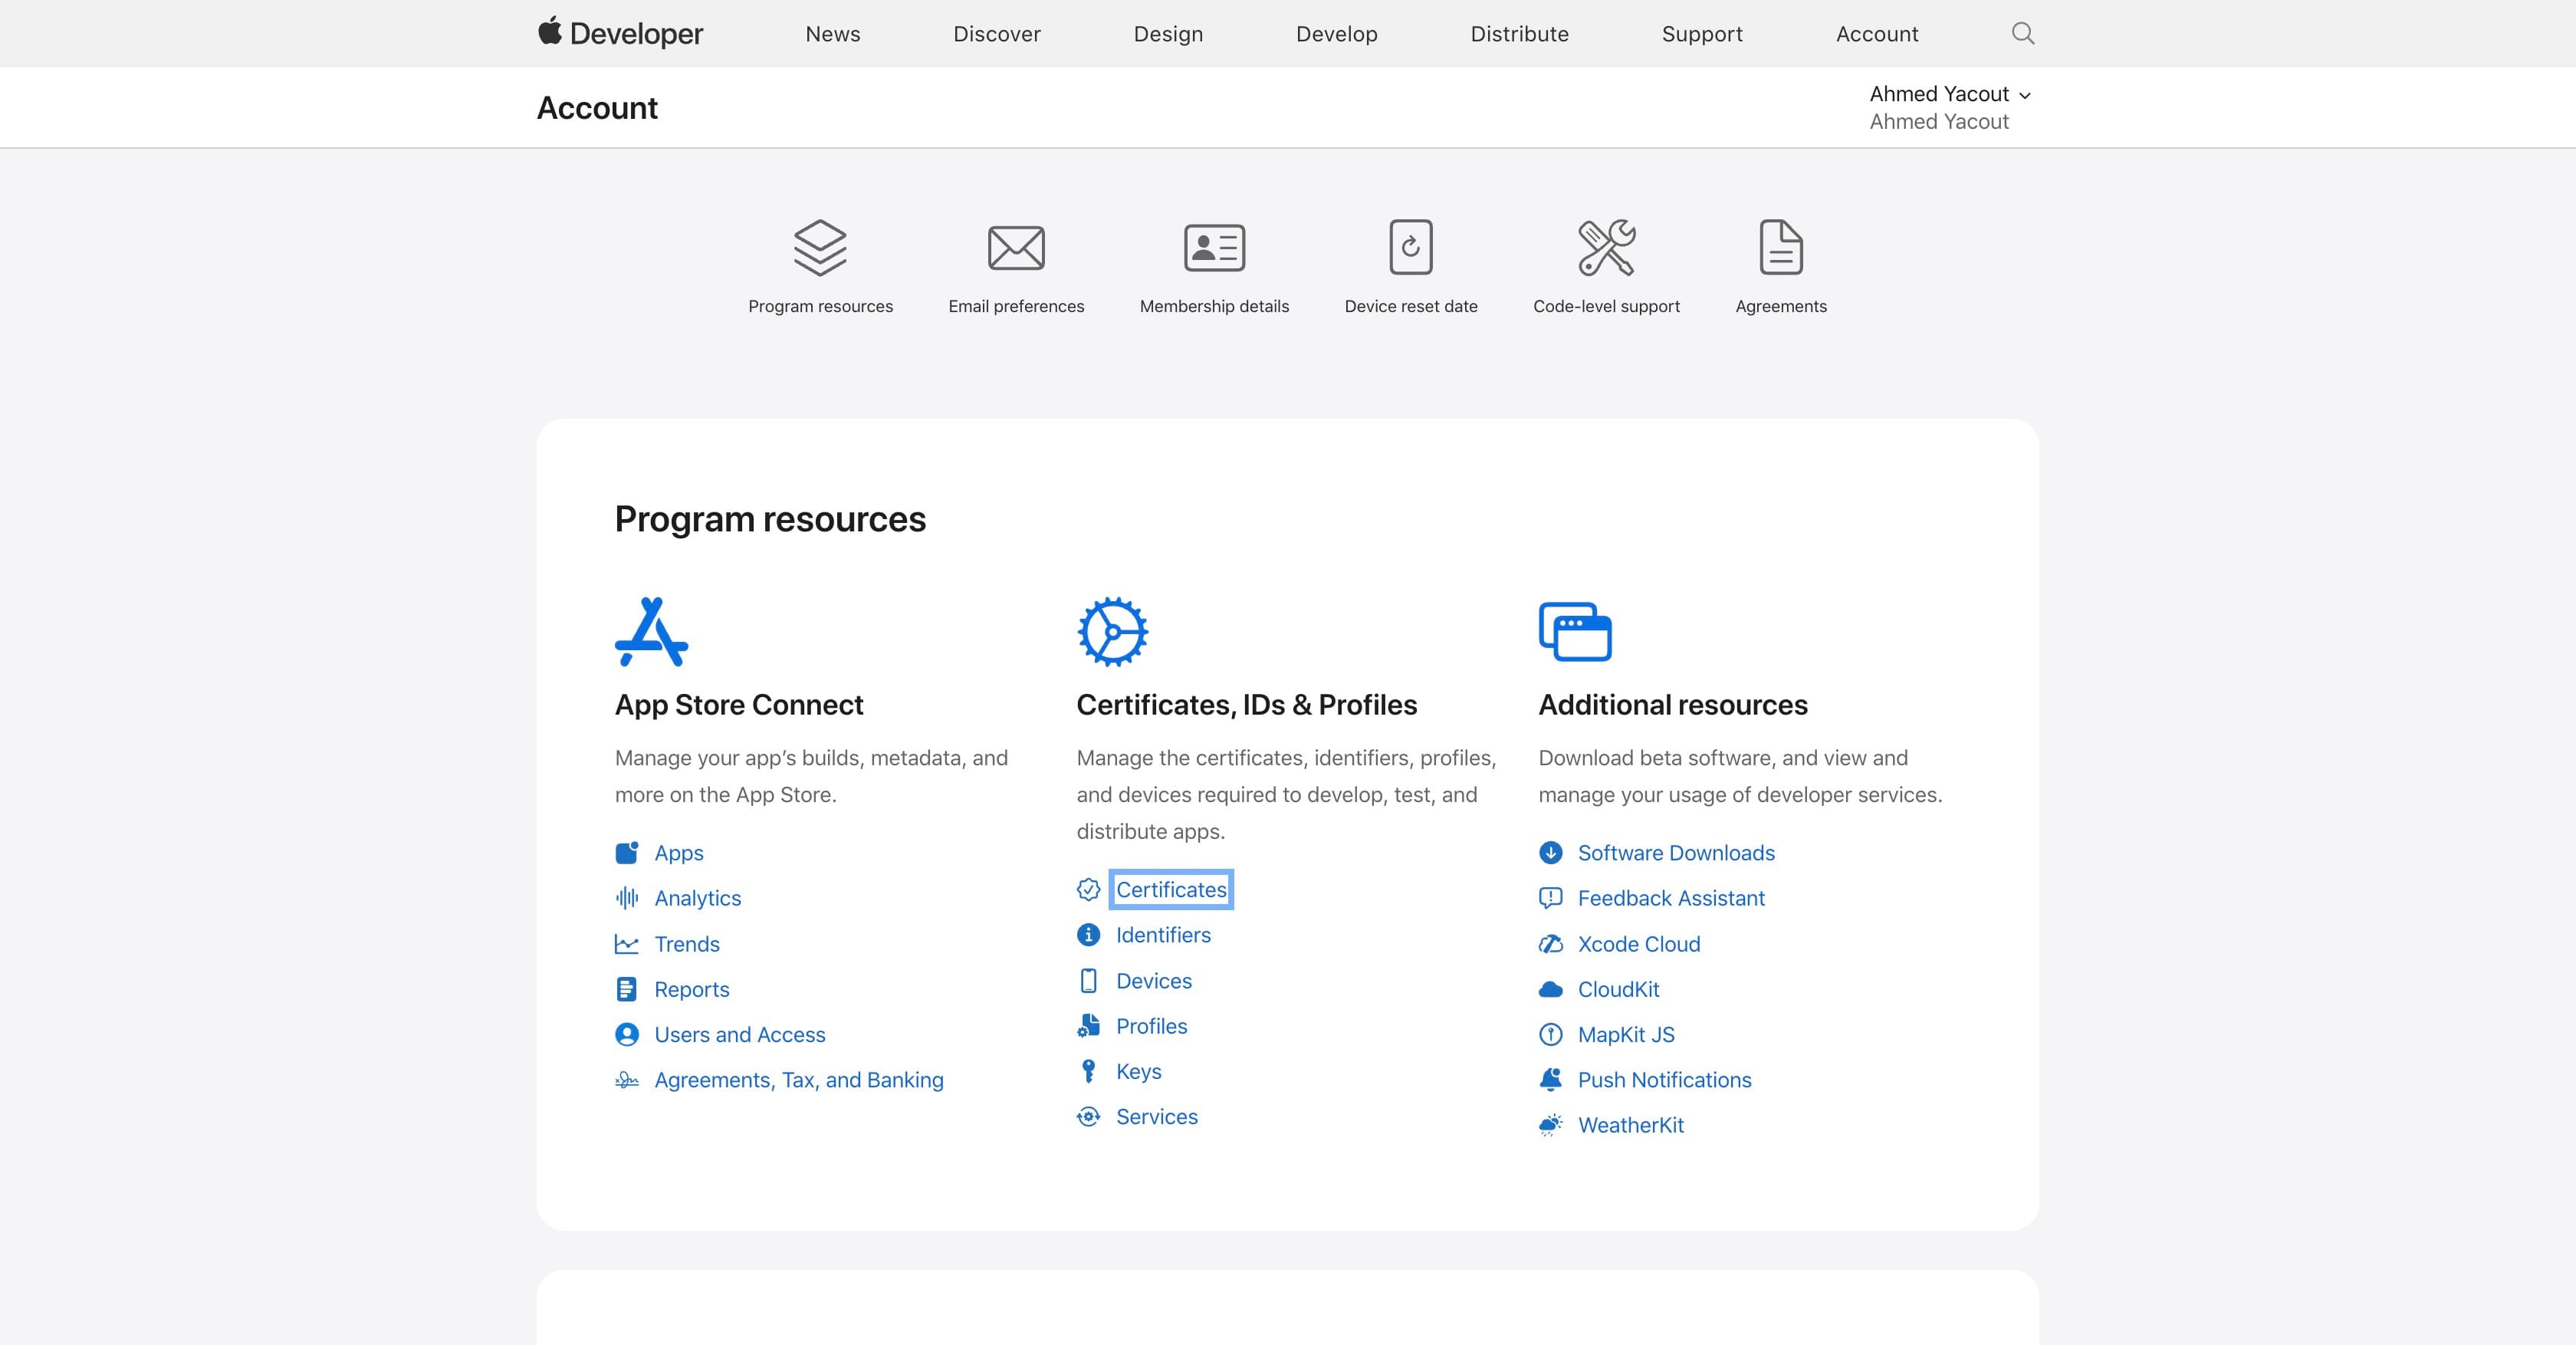Click the Xcode Cloud icon
This screenshot has height=1345, width=2576.
coord(1550,944)
